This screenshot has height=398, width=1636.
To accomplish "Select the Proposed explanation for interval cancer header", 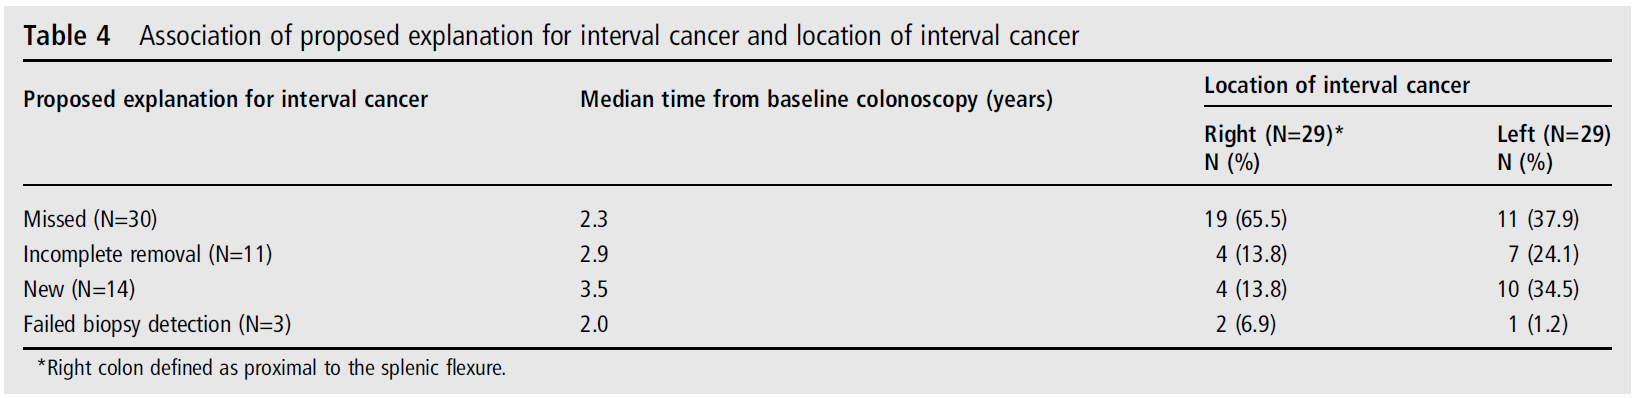I will [x=225, y=100].
